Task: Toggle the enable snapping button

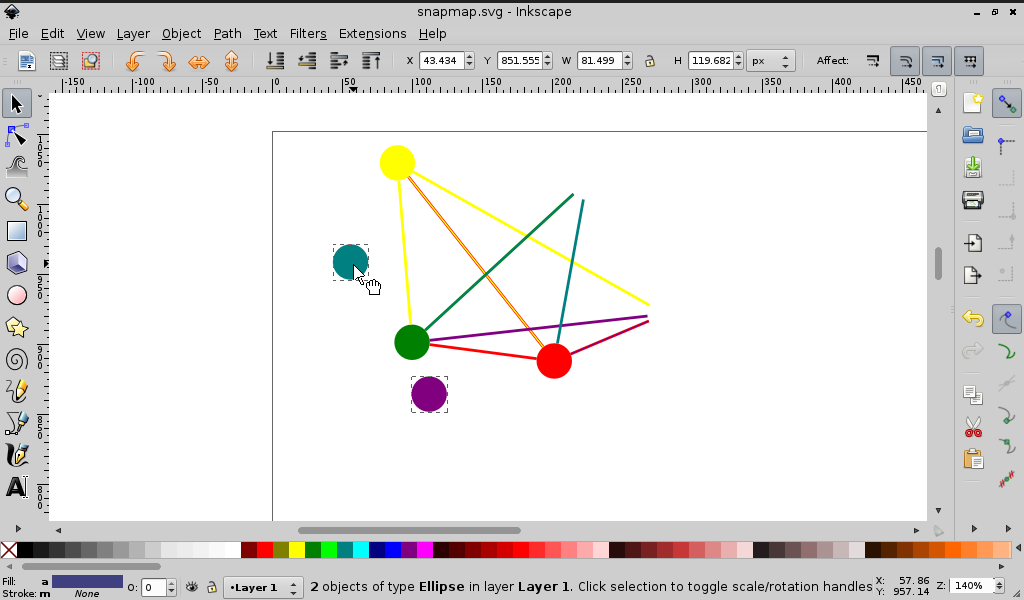Action: [1006, 103]
